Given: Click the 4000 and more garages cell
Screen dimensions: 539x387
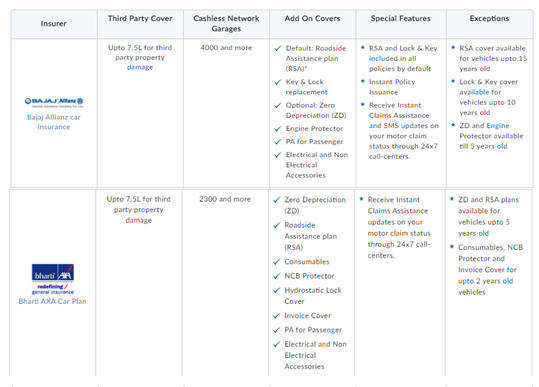Looking at the screenshot, I should 226,48.
